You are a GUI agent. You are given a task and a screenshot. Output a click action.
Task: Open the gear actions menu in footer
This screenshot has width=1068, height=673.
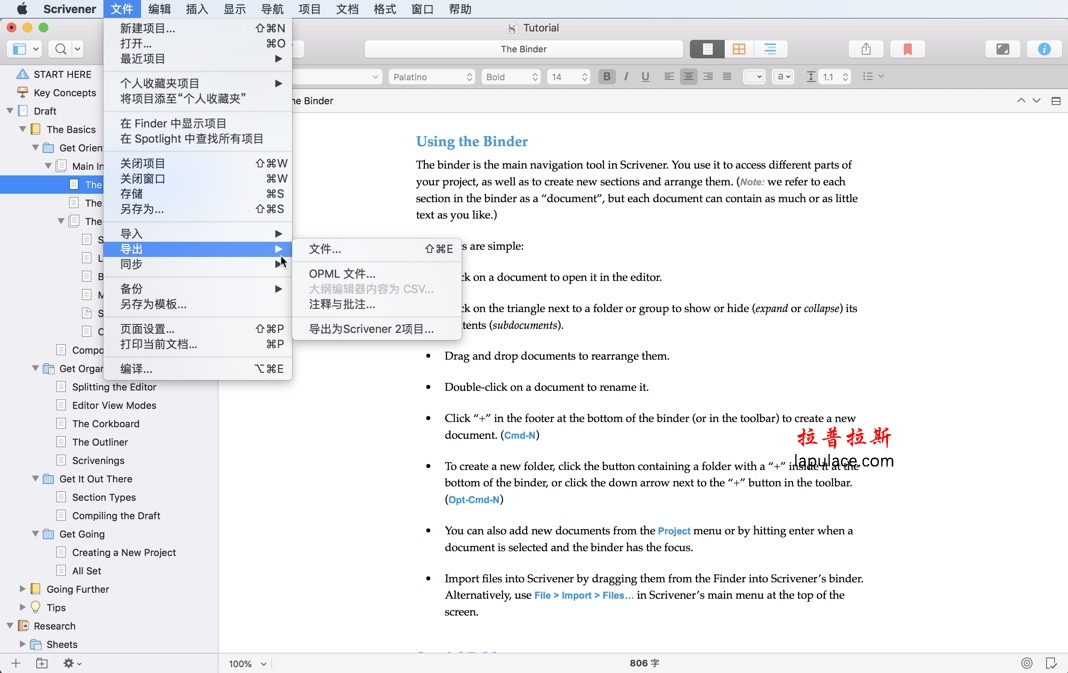pyautogui.click(x=72, y=663)
